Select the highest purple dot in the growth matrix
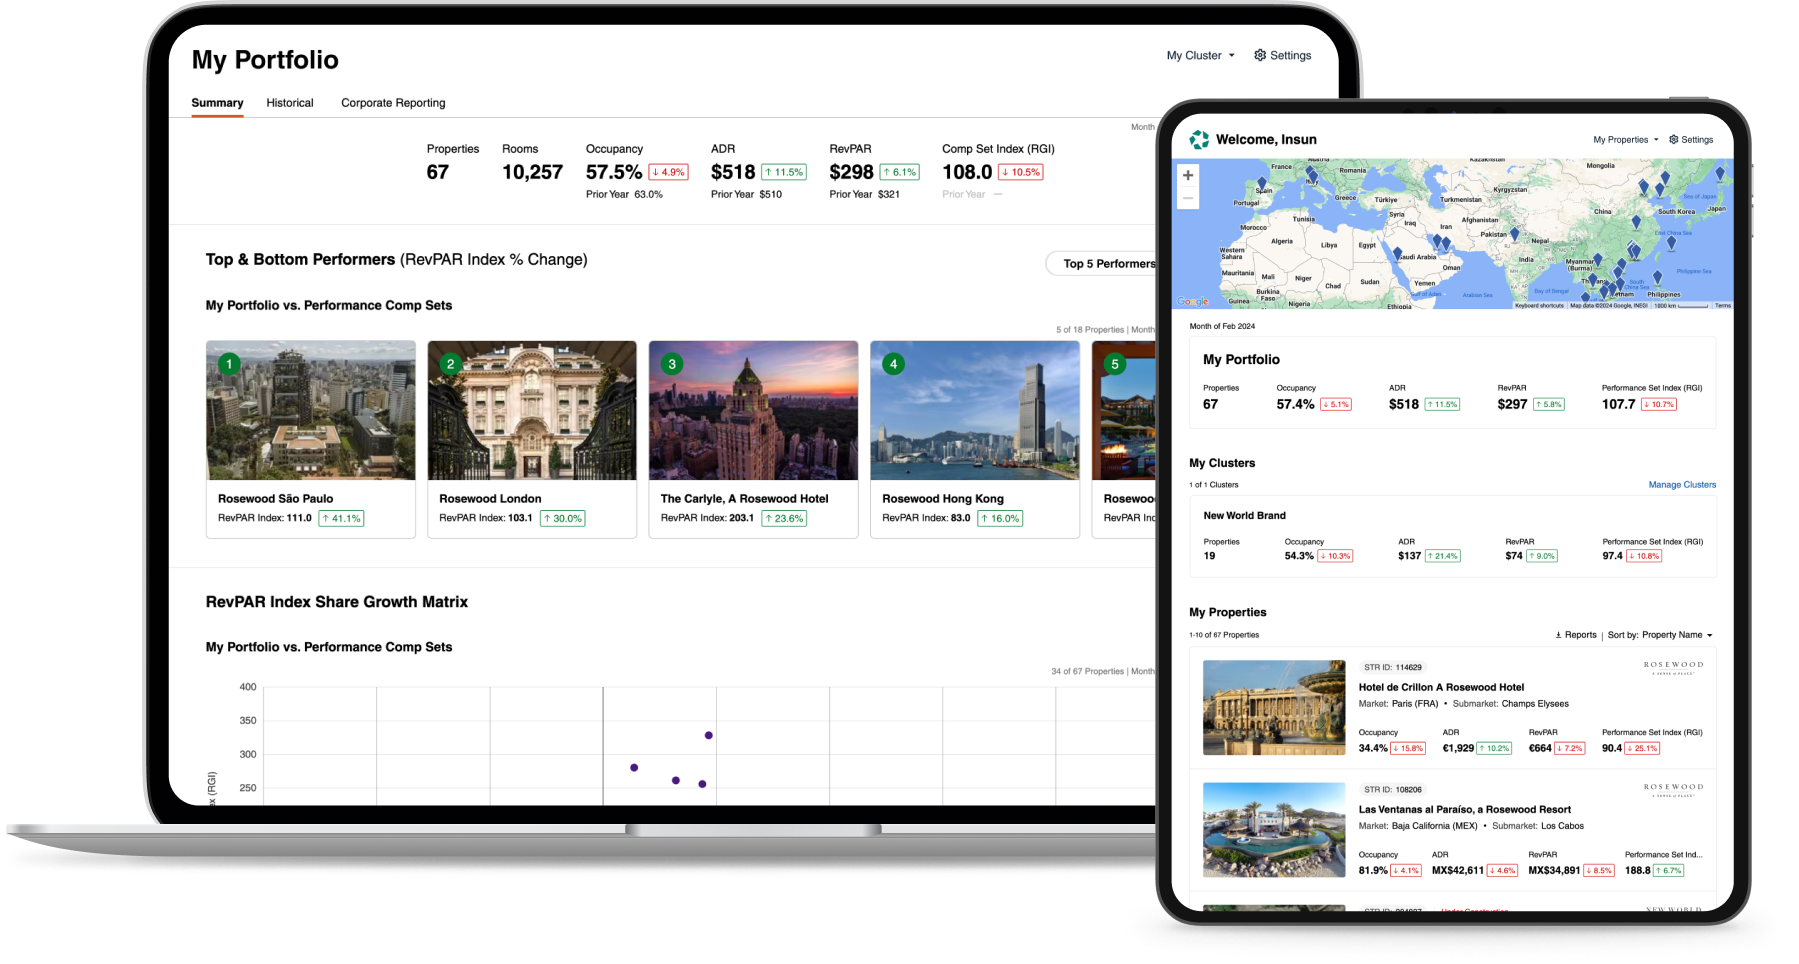The width and height of the screenshot is (1799, 964). pyautogui.click(x=709, y=735)
